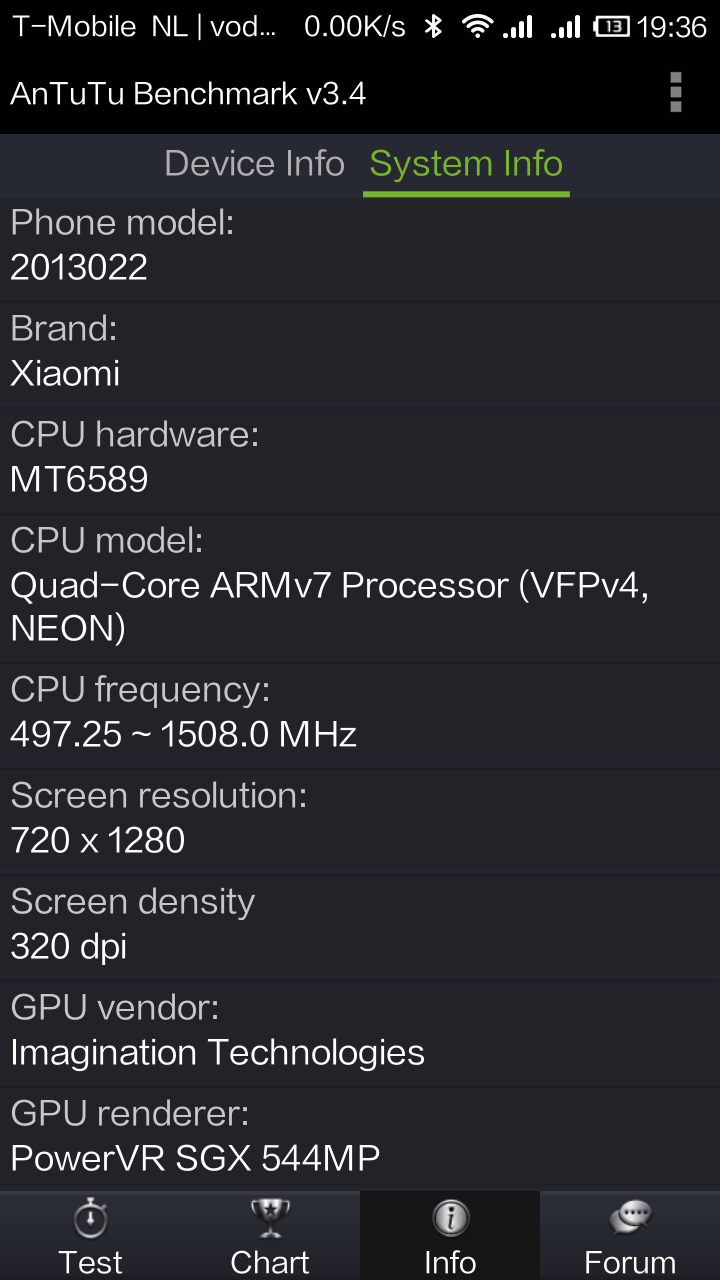The image size is (720, 1280).
Task: Select the Phone model 2013022 row
Action: [360, 247]
